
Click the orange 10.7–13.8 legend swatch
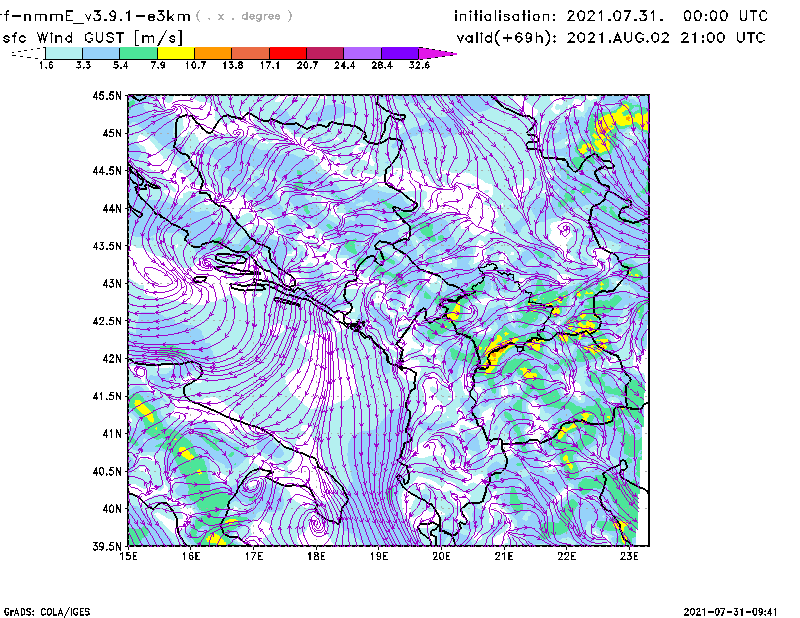213,53
